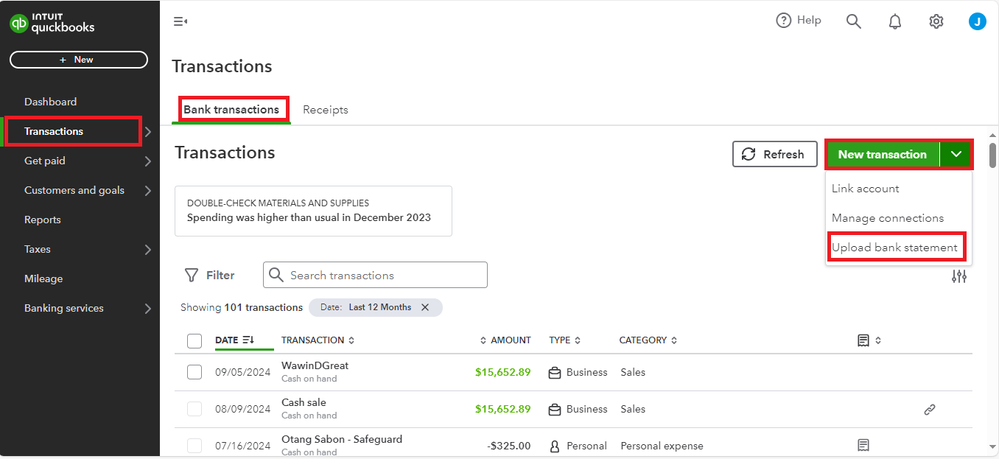Expand the Taxes sidebar chevron
The width and height of the screenshot is (999, 459).
click(x=148, y=249)
